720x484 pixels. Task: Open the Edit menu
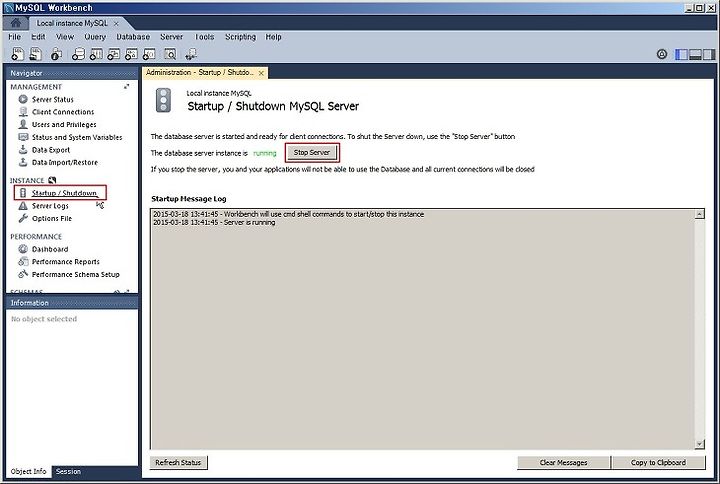tap(38, 37)
